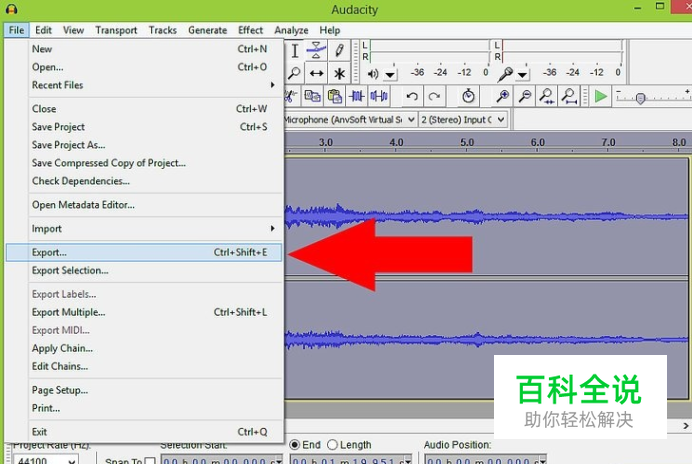Screen dimensions: 692x464
Task: Click the Fit Selection zoom icon
Action: click(547, 96)
